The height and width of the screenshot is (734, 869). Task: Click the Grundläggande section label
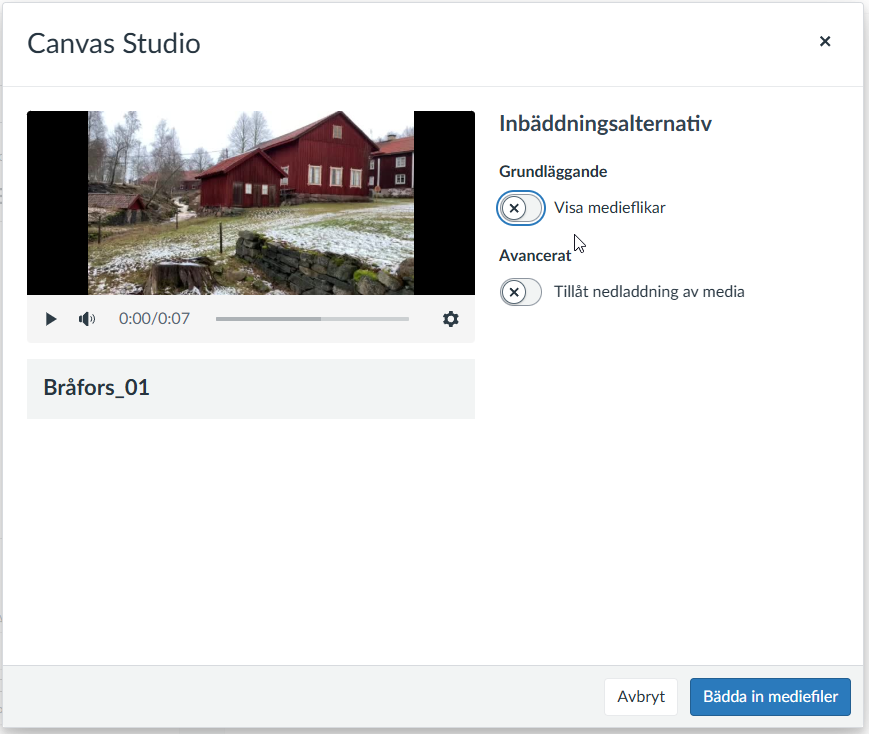point(553,171)
